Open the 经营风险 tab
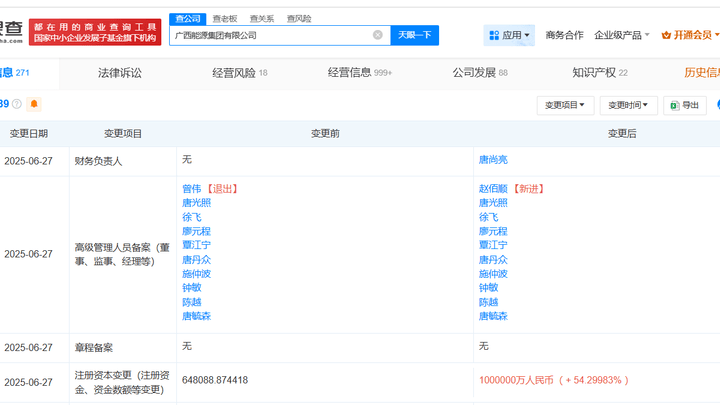Screen dimensions: 720x405 240,73
